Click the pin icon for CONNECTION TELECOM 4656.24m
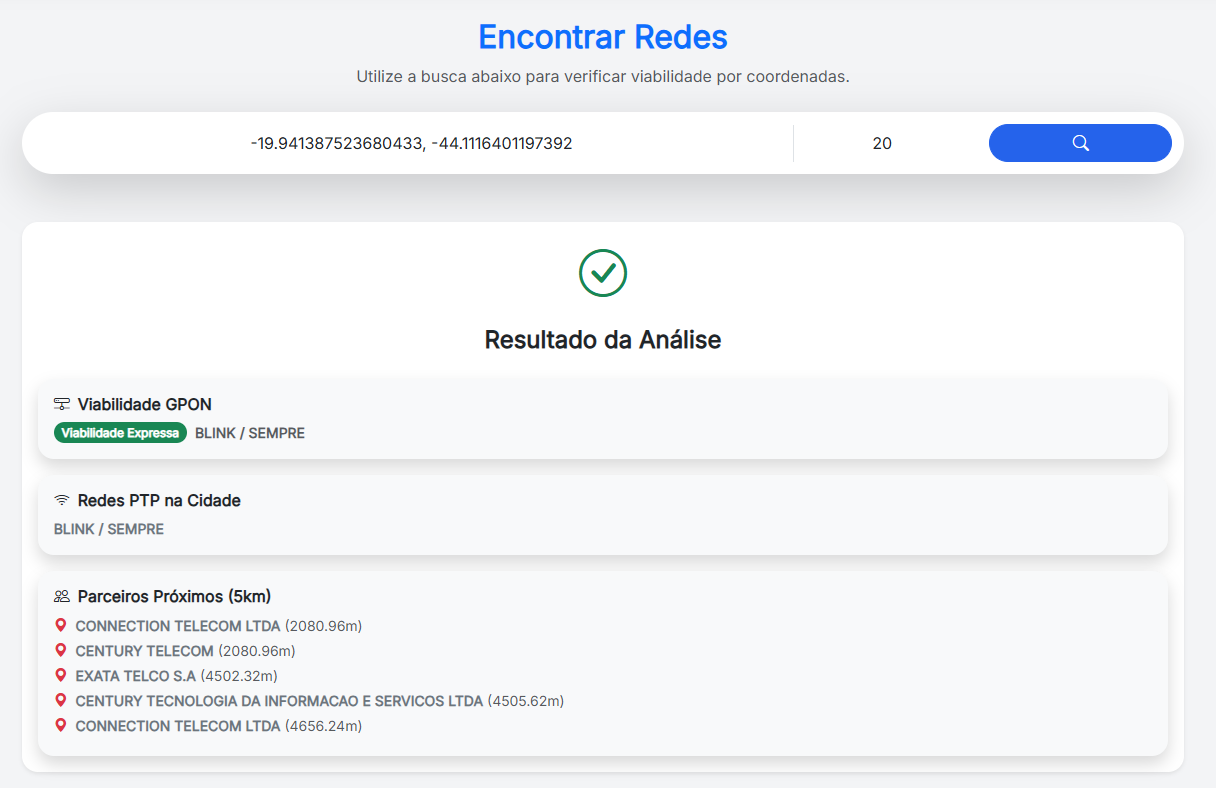 coord(61,726)
